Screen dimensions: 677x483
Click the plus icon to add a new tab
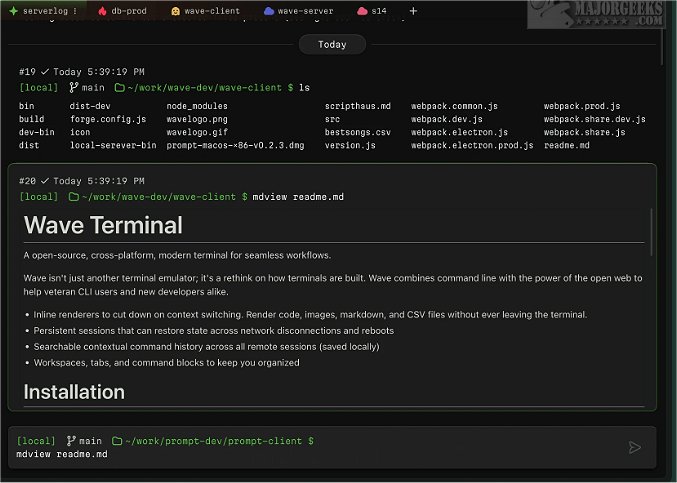tap(414, 11)
